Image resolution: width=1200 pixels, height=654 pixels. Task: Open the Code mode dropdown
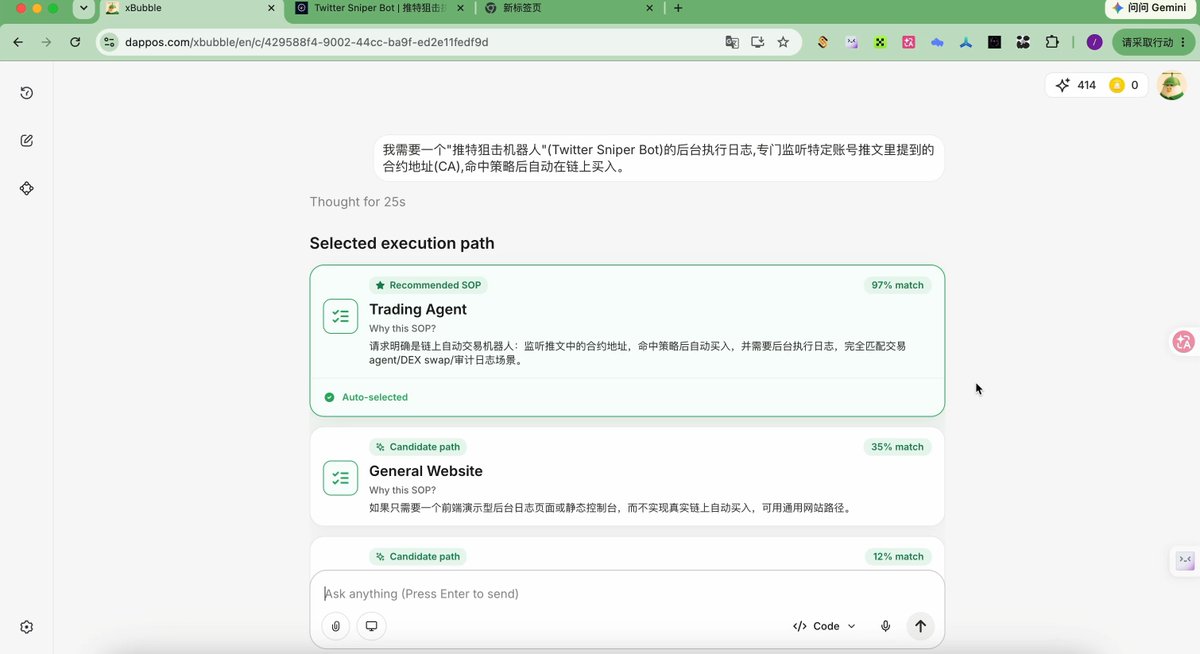(824, 626)
